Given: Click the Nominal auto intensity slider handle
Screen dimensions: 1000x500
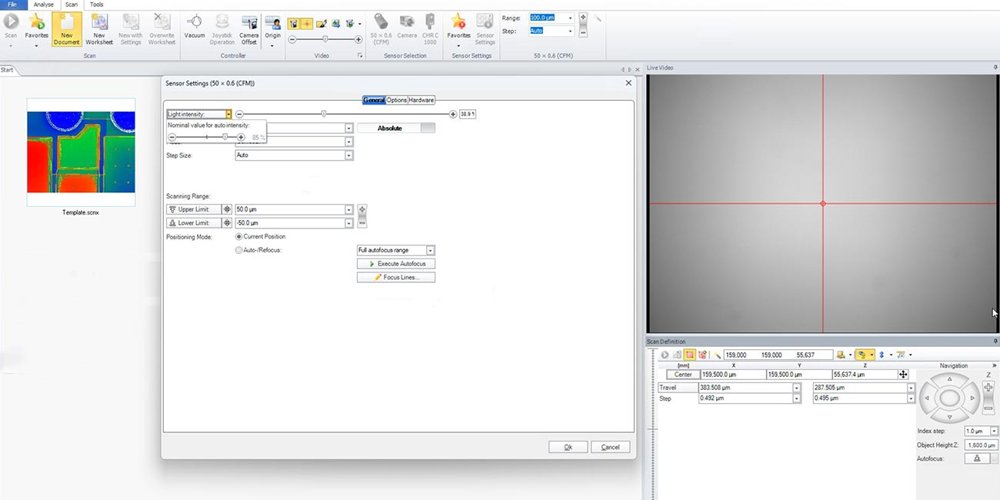Looking at the screenshot, I should [225, 137].
